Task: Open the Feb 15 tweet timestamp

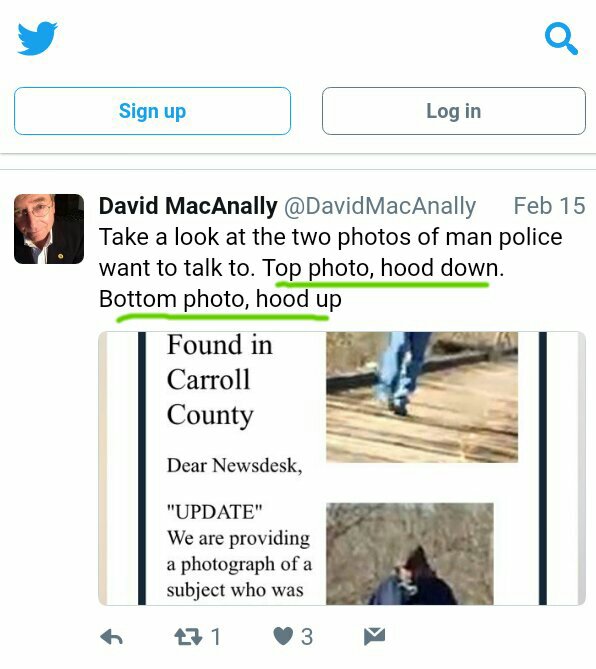Action: point(549,206)
